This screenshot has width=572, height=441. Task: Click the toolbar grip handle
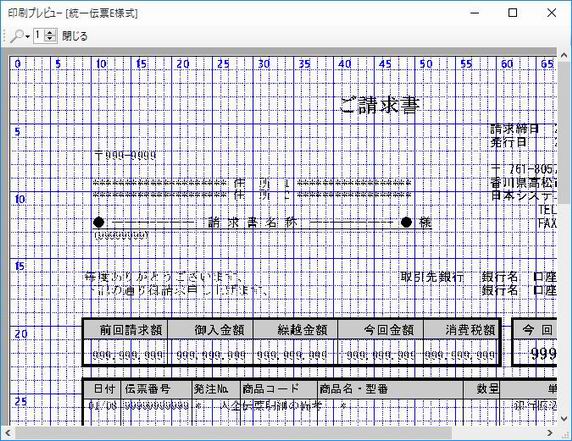(x=5, y=36)
